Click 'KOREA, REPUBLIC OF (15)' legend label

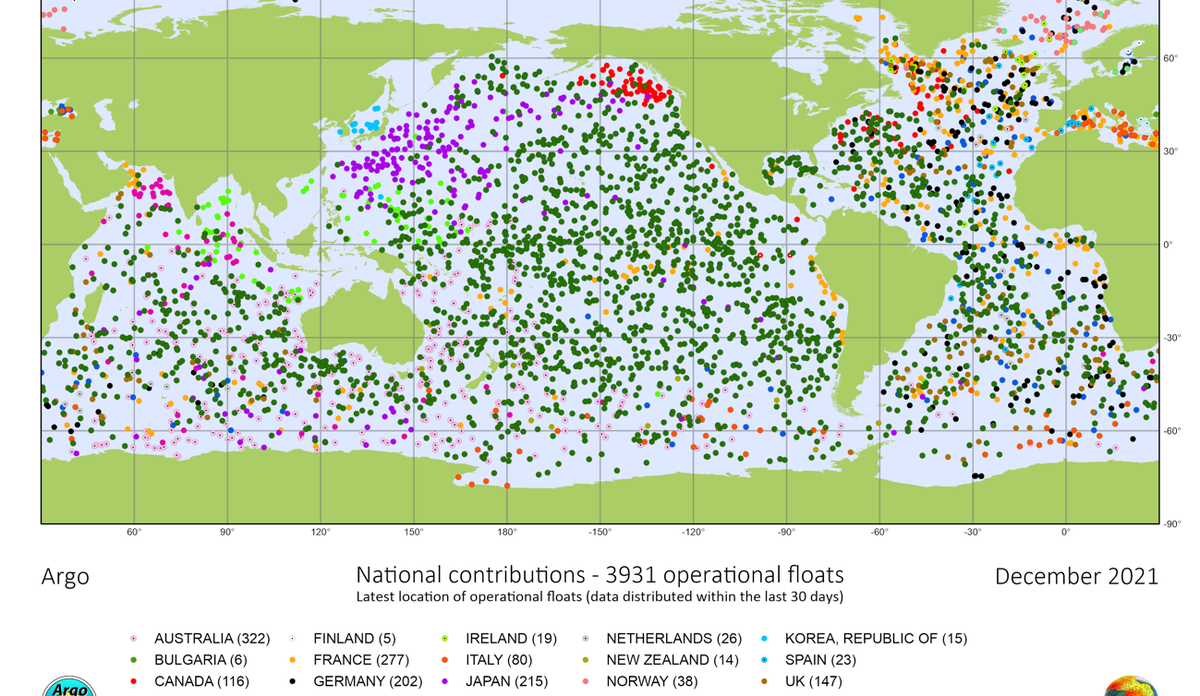[876, 638]
